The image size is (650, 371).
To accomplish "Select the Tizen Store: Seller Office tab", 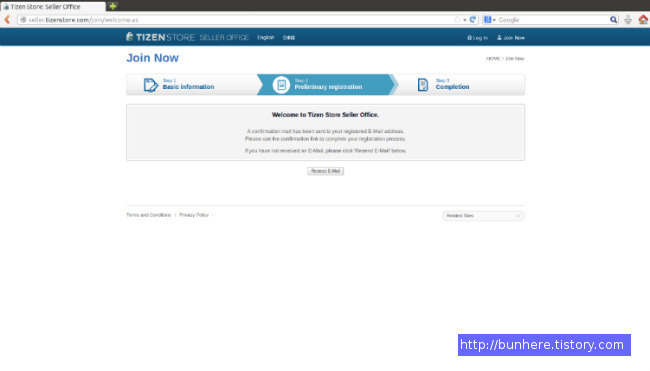I will (x=53, y=7).
